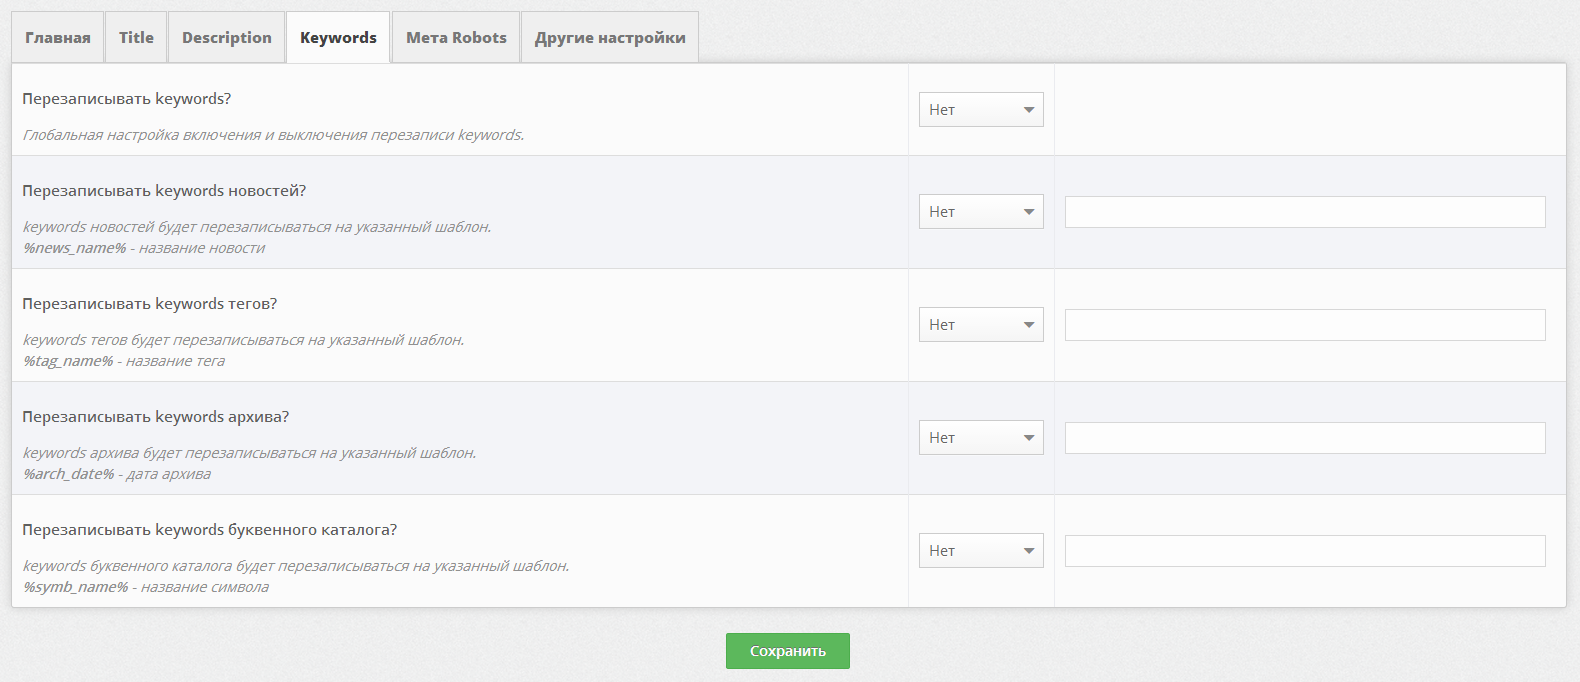Viewport: 1580px width, 682px height.
Task: Click the 'Перезаписывать keywords тегов?' label
Action: pos(150,304)
